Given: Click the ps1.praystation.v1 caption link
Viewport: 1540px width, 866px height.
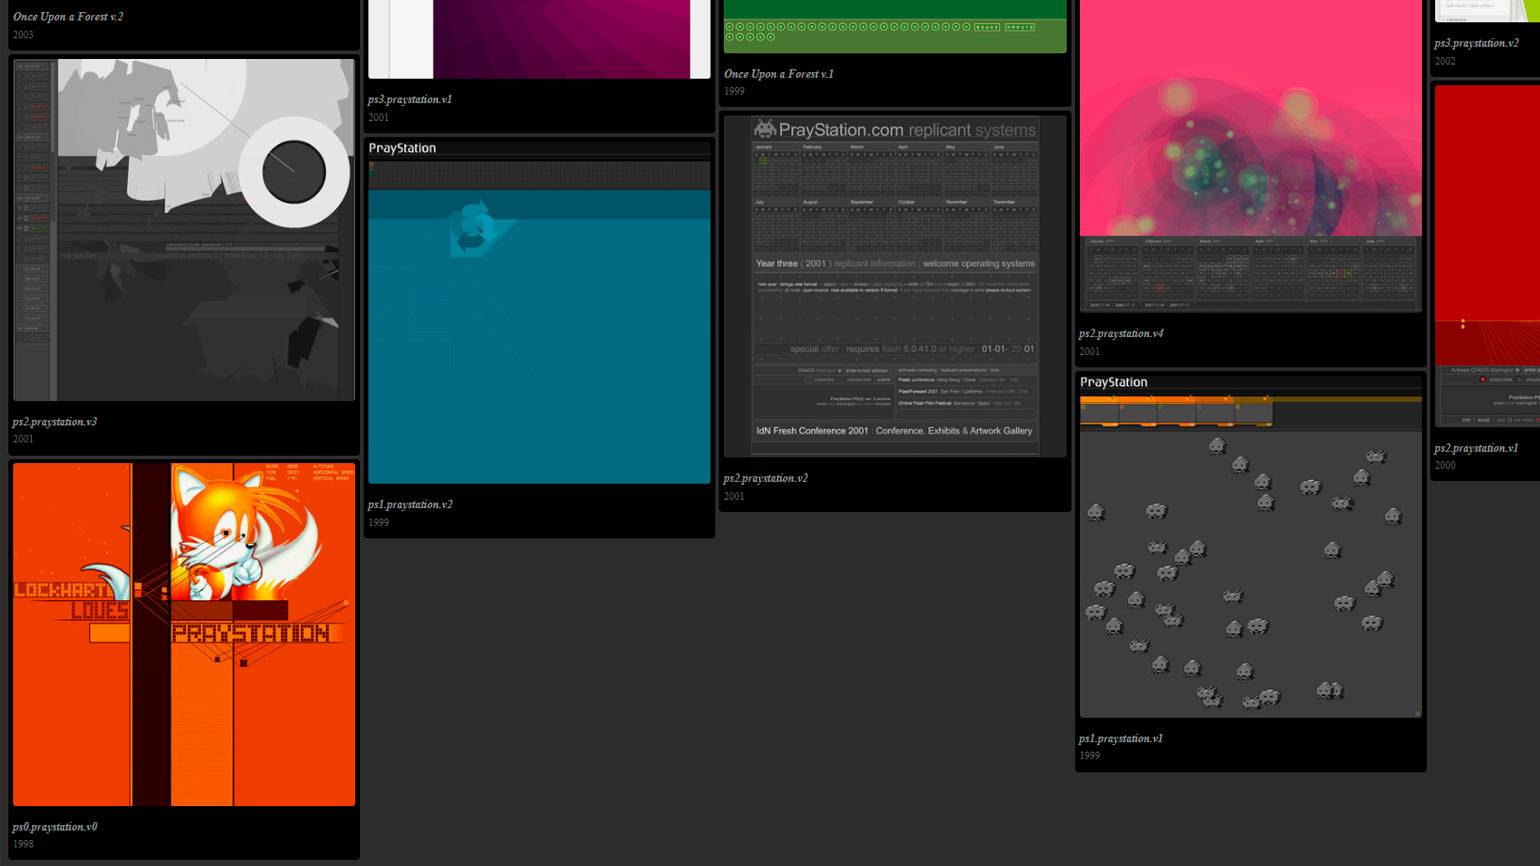Looking at the screenshot, I should tap(1120, 739).
